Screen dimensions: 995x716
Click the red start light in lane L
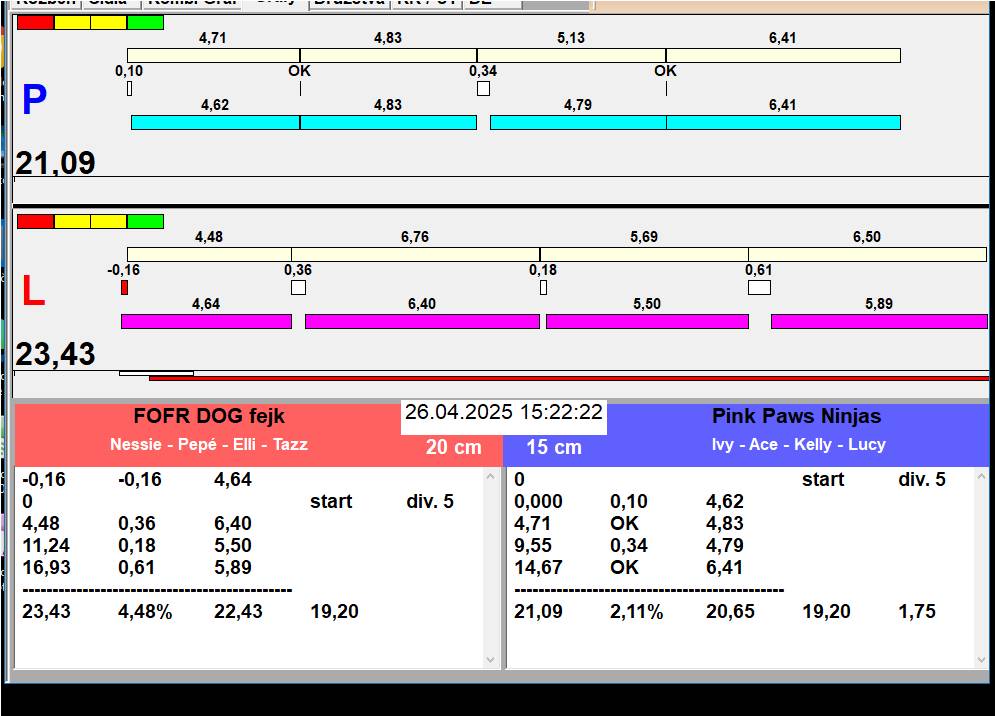point(35,221)
